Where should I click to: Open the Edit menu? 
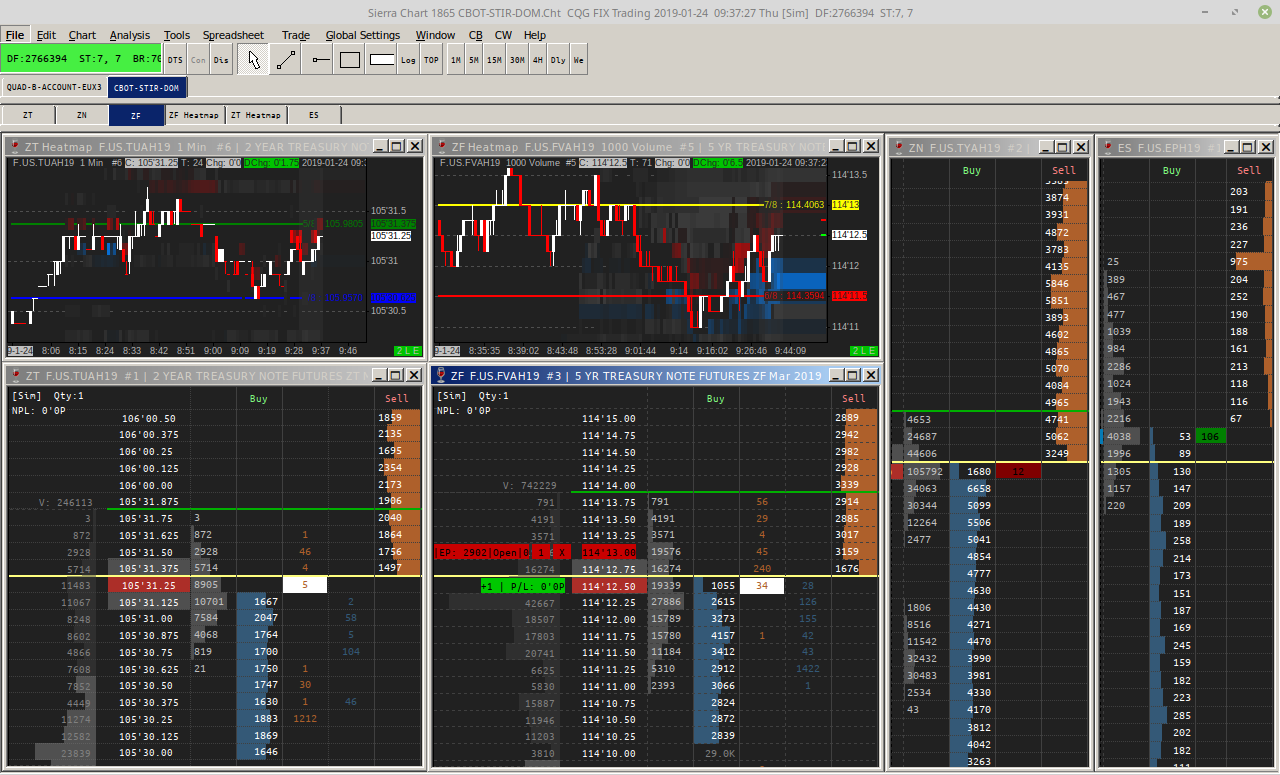[x=46, y=35]
